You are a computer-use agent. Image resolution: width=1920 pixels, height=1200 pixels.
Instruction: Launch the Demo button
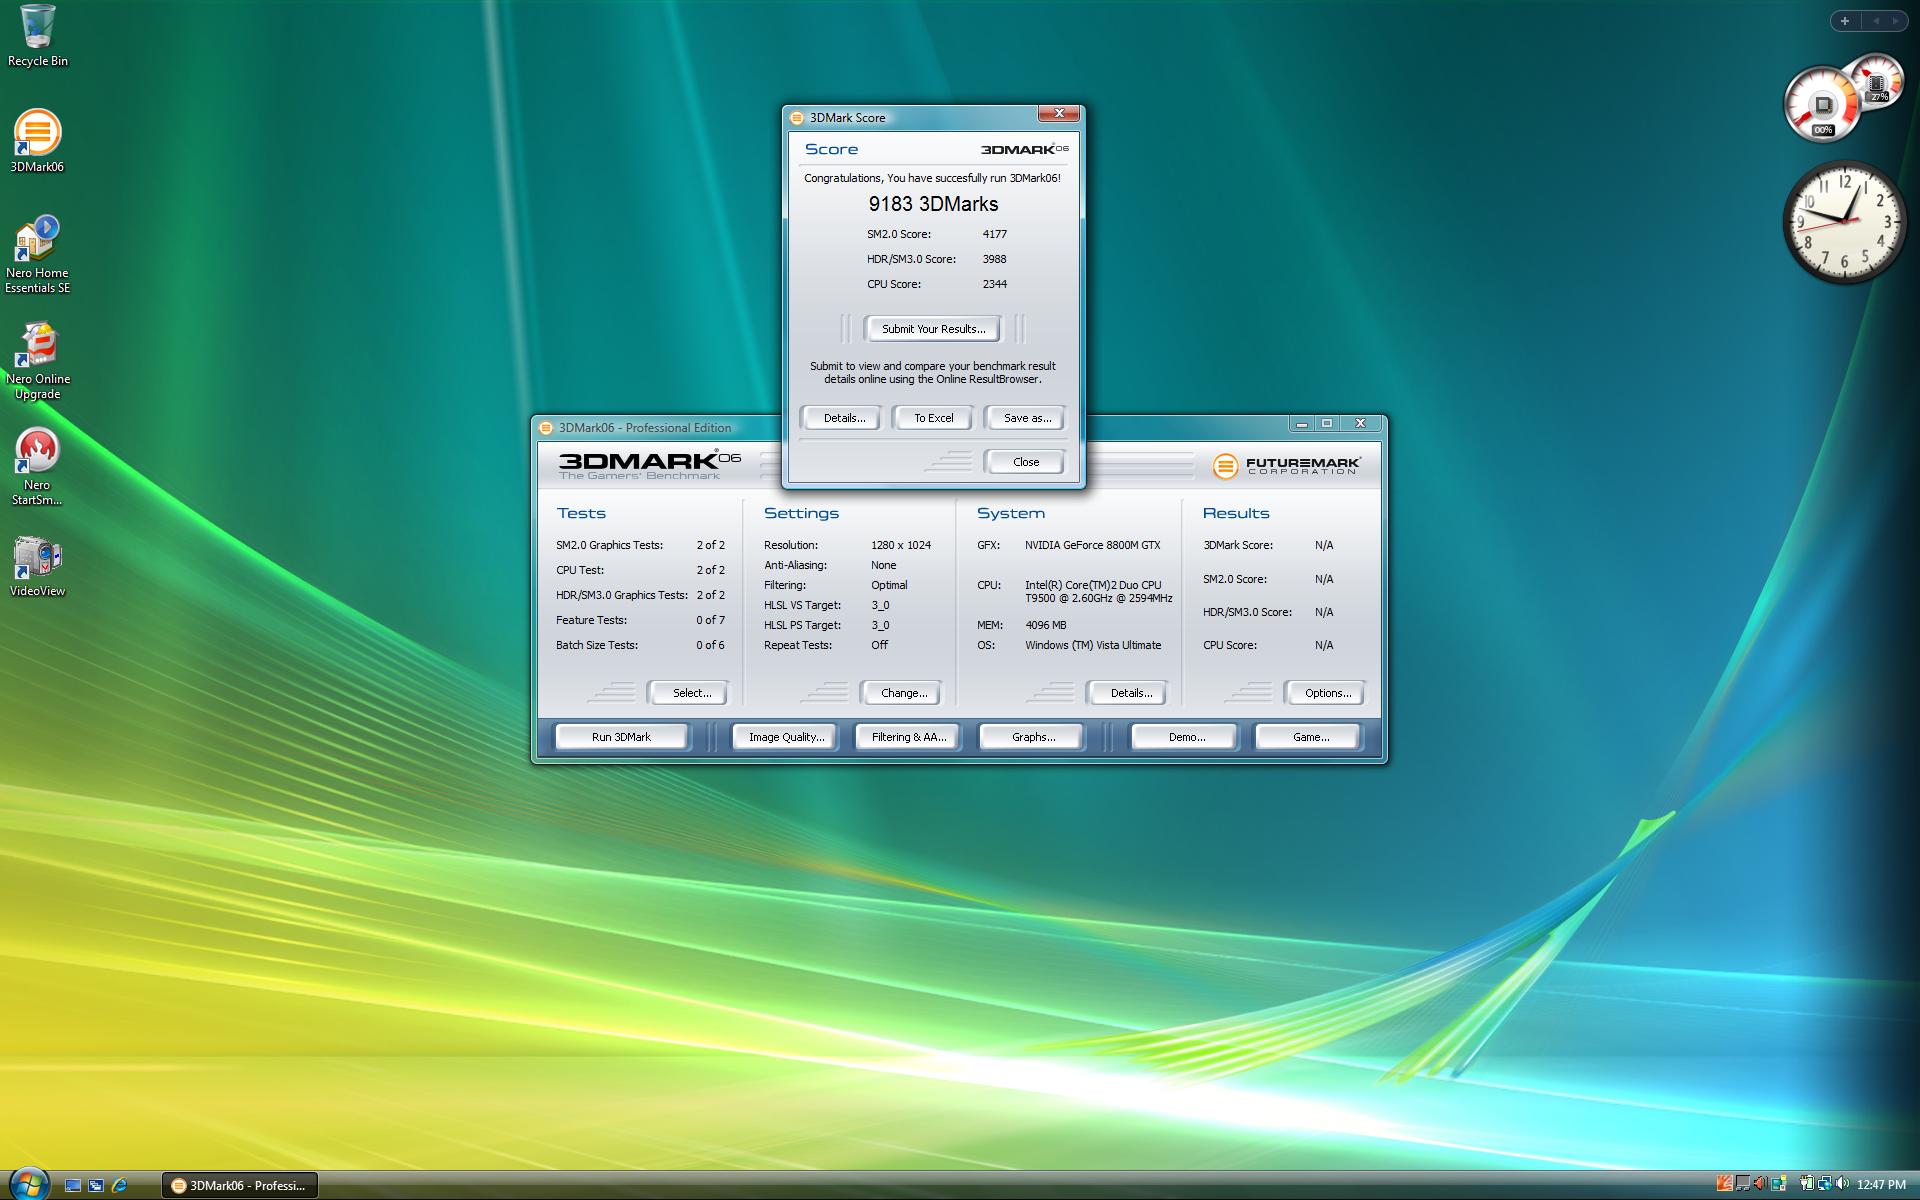pos(1186,737)
